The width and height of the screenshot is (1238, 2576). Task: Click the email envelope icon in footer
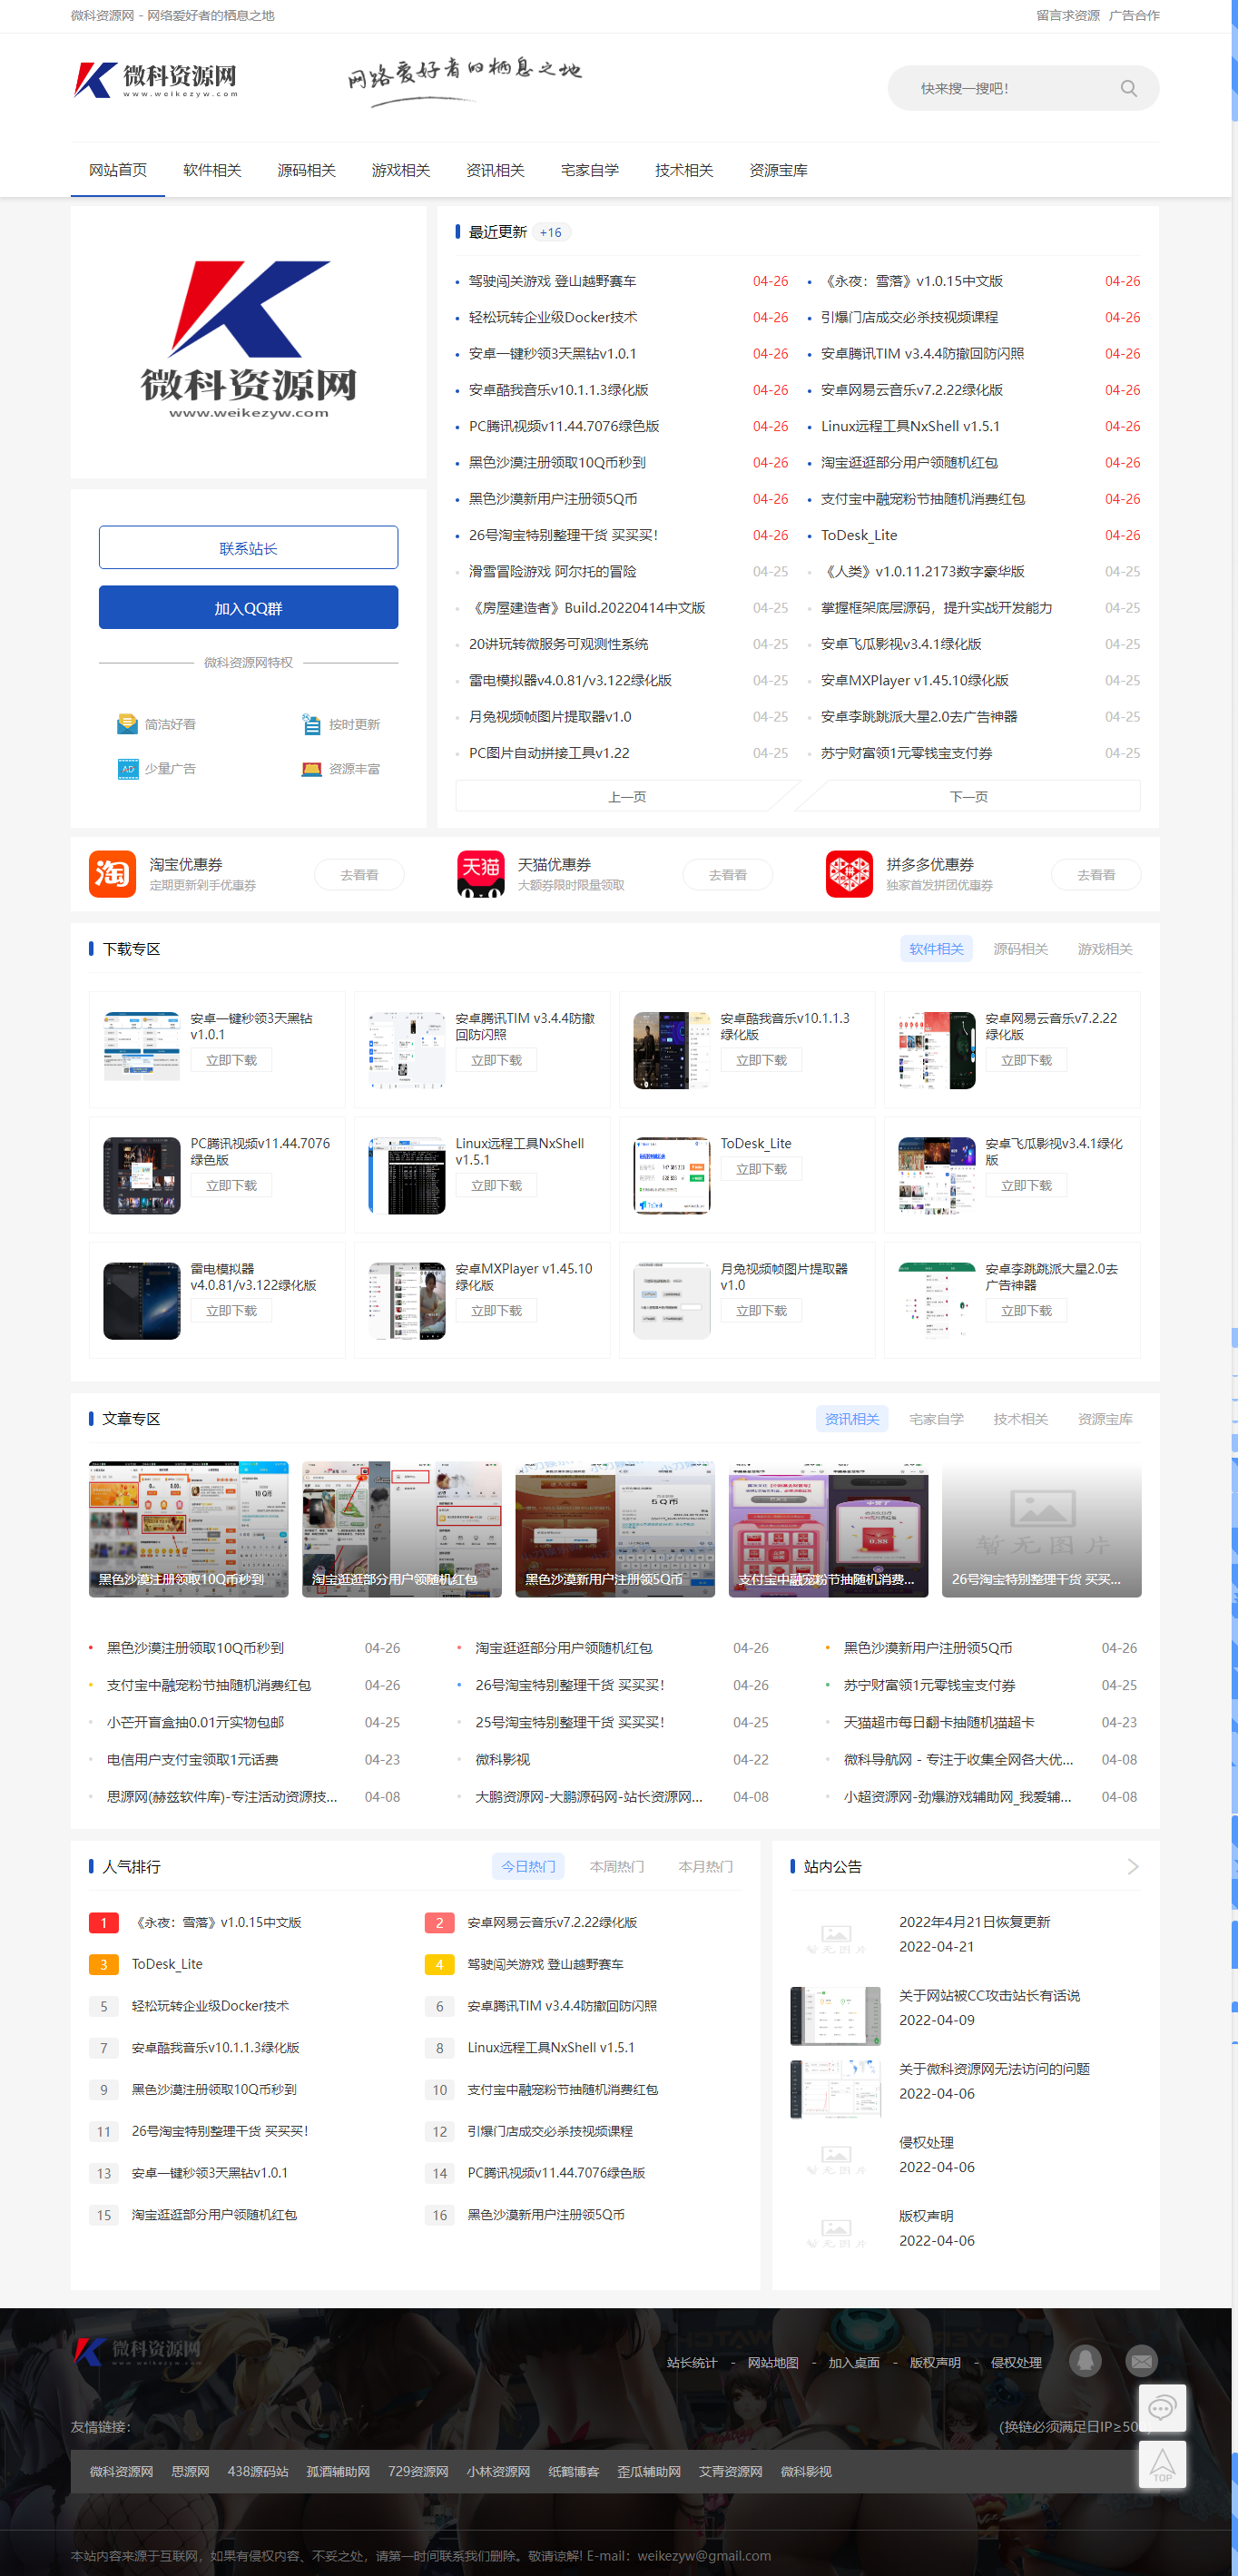[x=1141, y=2361]
